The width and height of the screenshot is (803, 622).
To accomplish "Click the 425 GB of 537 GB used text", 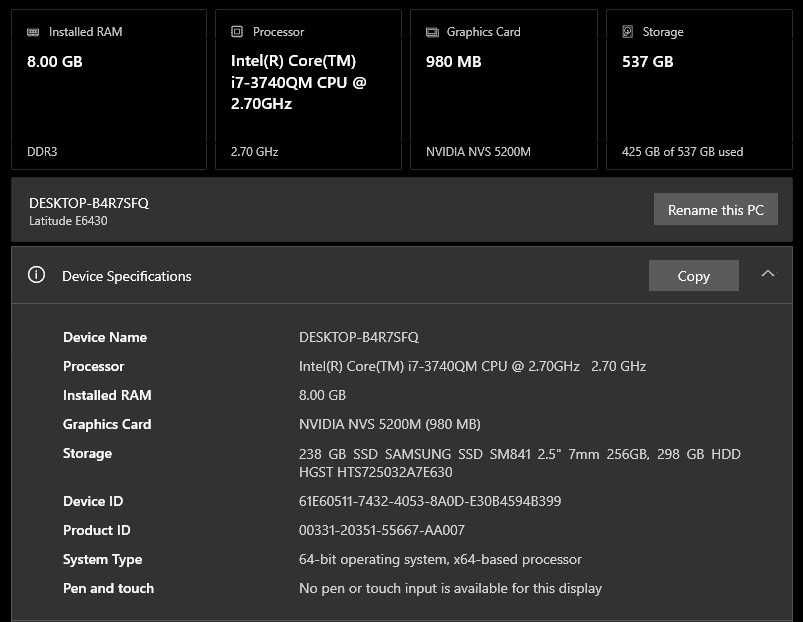I will click(x=682, y=152).
